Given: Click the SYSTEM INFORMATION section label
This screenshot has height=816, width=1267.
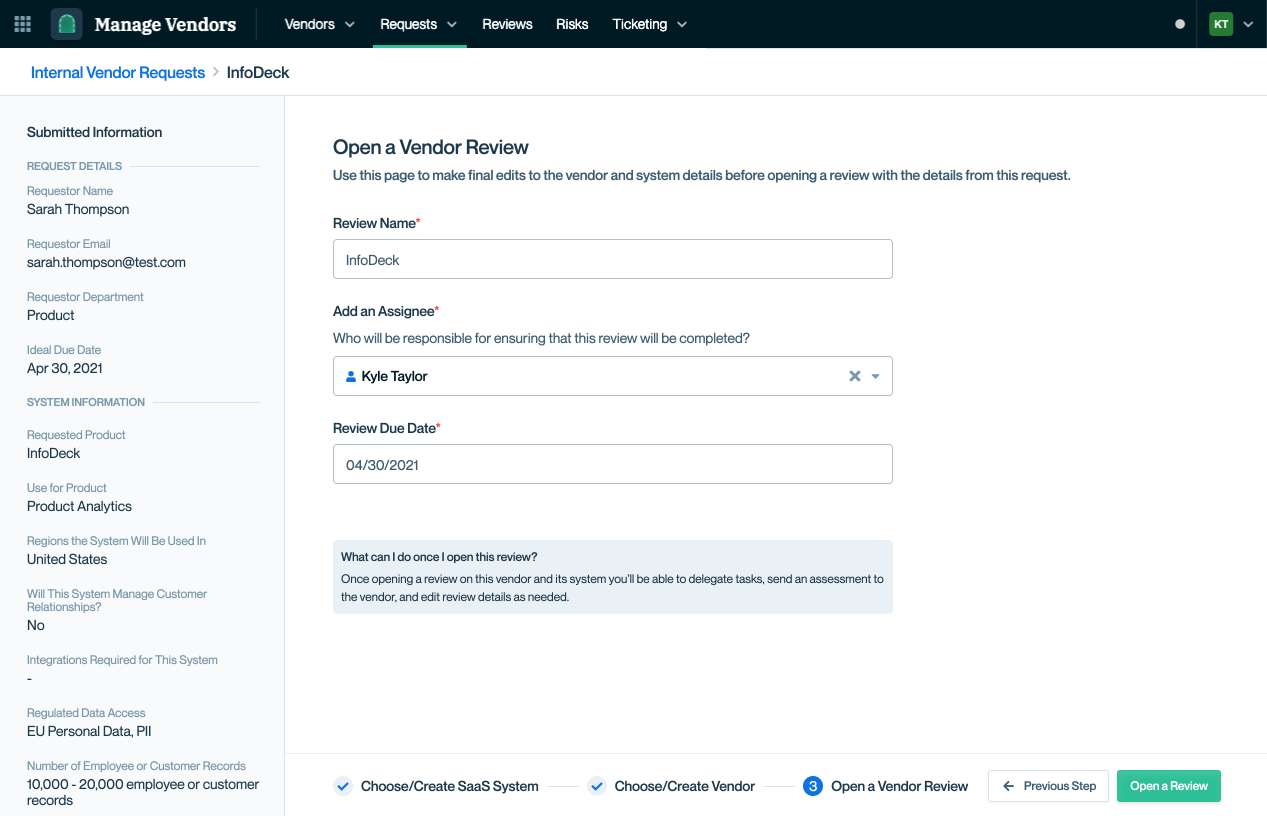Looking at the screenshot, I should pos(86,402).
